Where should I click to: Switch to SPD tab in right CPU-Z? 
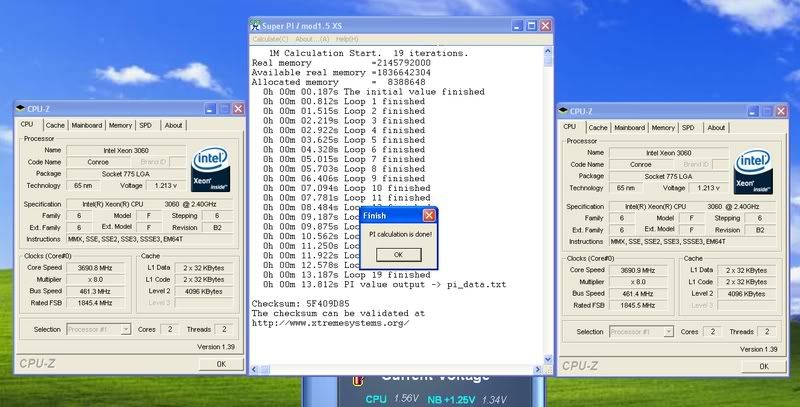[689, 128]
